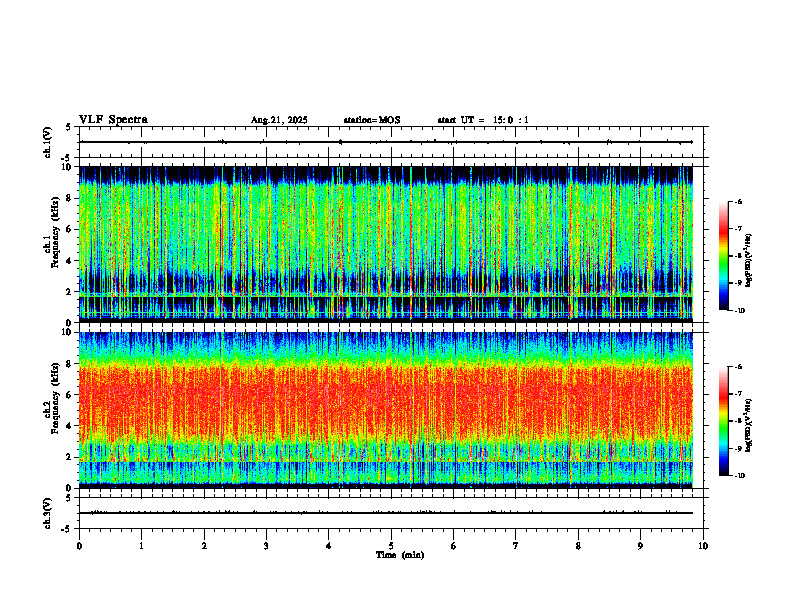Click the time axis tick label '5'

click(x=391, y=546)
